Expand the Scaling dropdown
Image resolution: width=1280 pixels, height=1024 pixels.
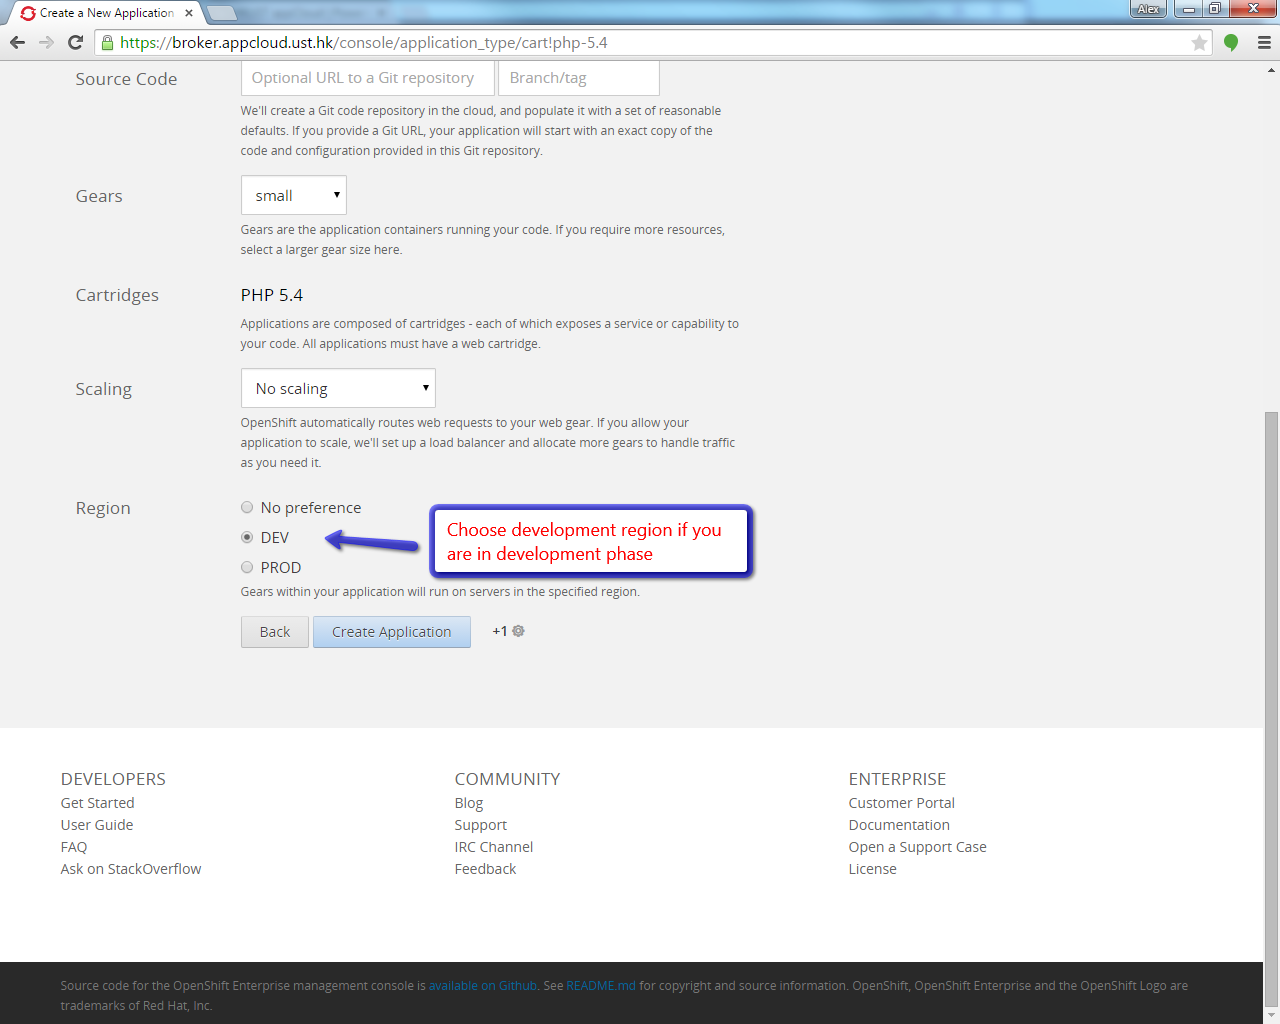[x=338, y=389]
